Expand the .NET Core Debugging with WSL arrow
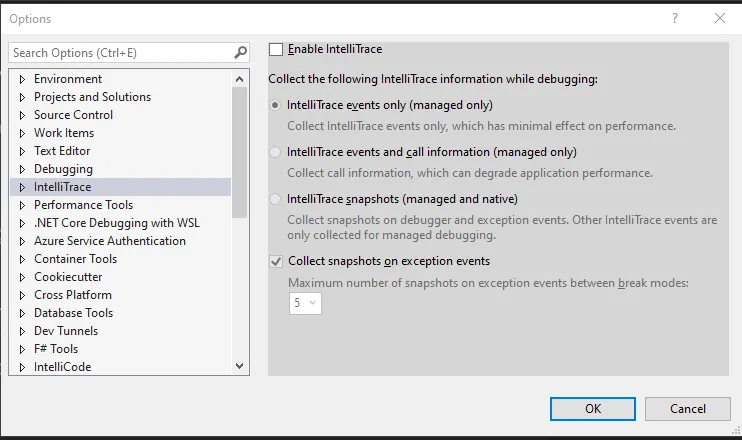The width and height of the screenshot is (742, 440). 22,223
